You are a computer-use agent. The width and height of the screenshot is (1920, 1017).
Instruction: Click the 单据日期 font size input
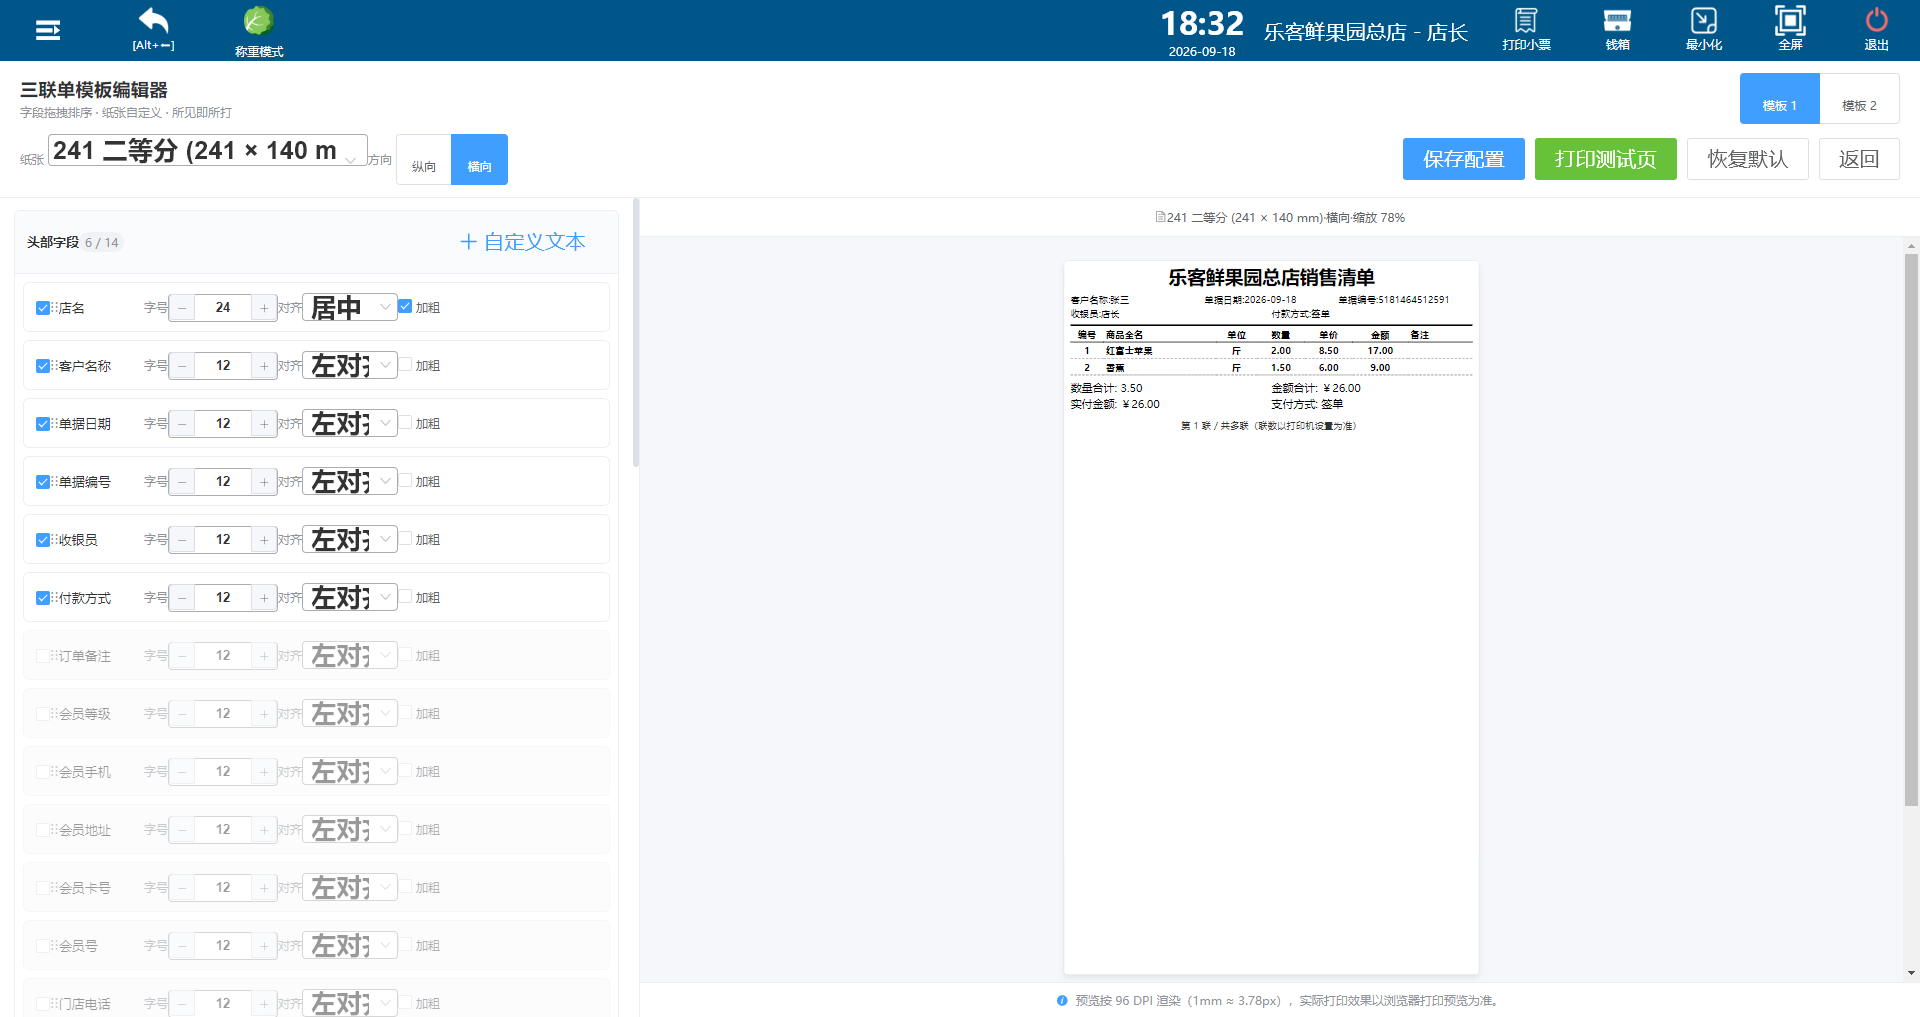click(223, 424)
